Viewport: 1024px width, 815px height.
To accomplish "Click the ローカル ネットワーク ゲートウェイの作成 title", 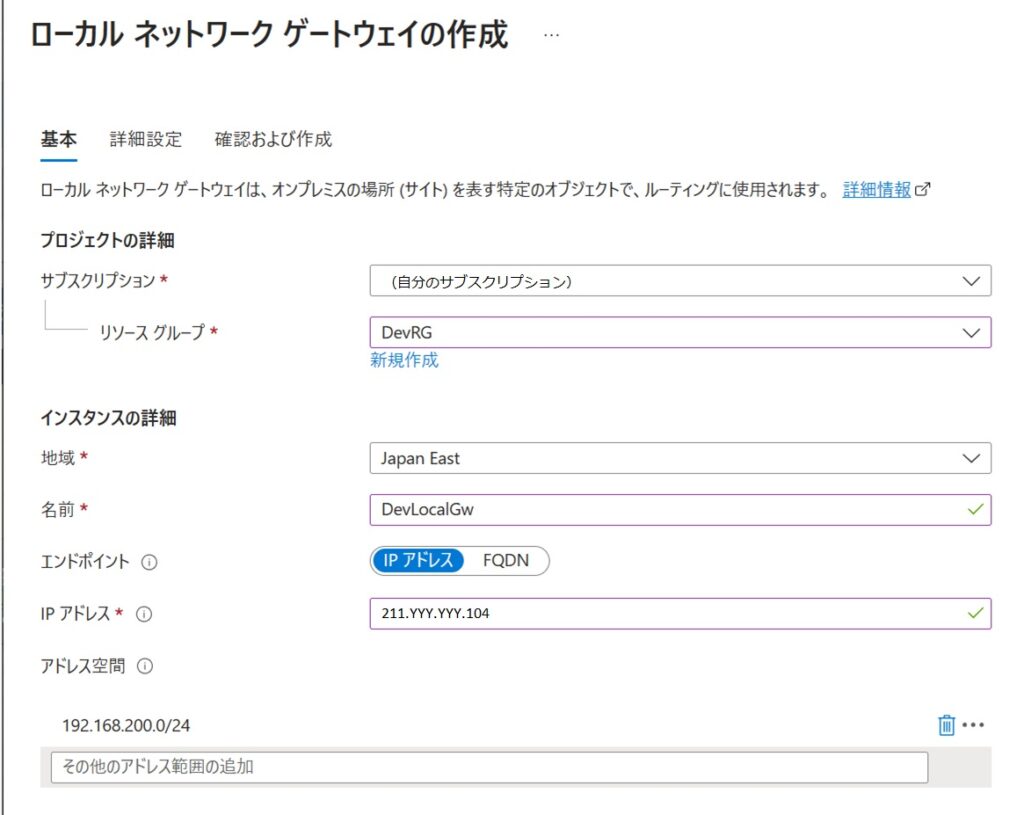I will pos(269,35).
